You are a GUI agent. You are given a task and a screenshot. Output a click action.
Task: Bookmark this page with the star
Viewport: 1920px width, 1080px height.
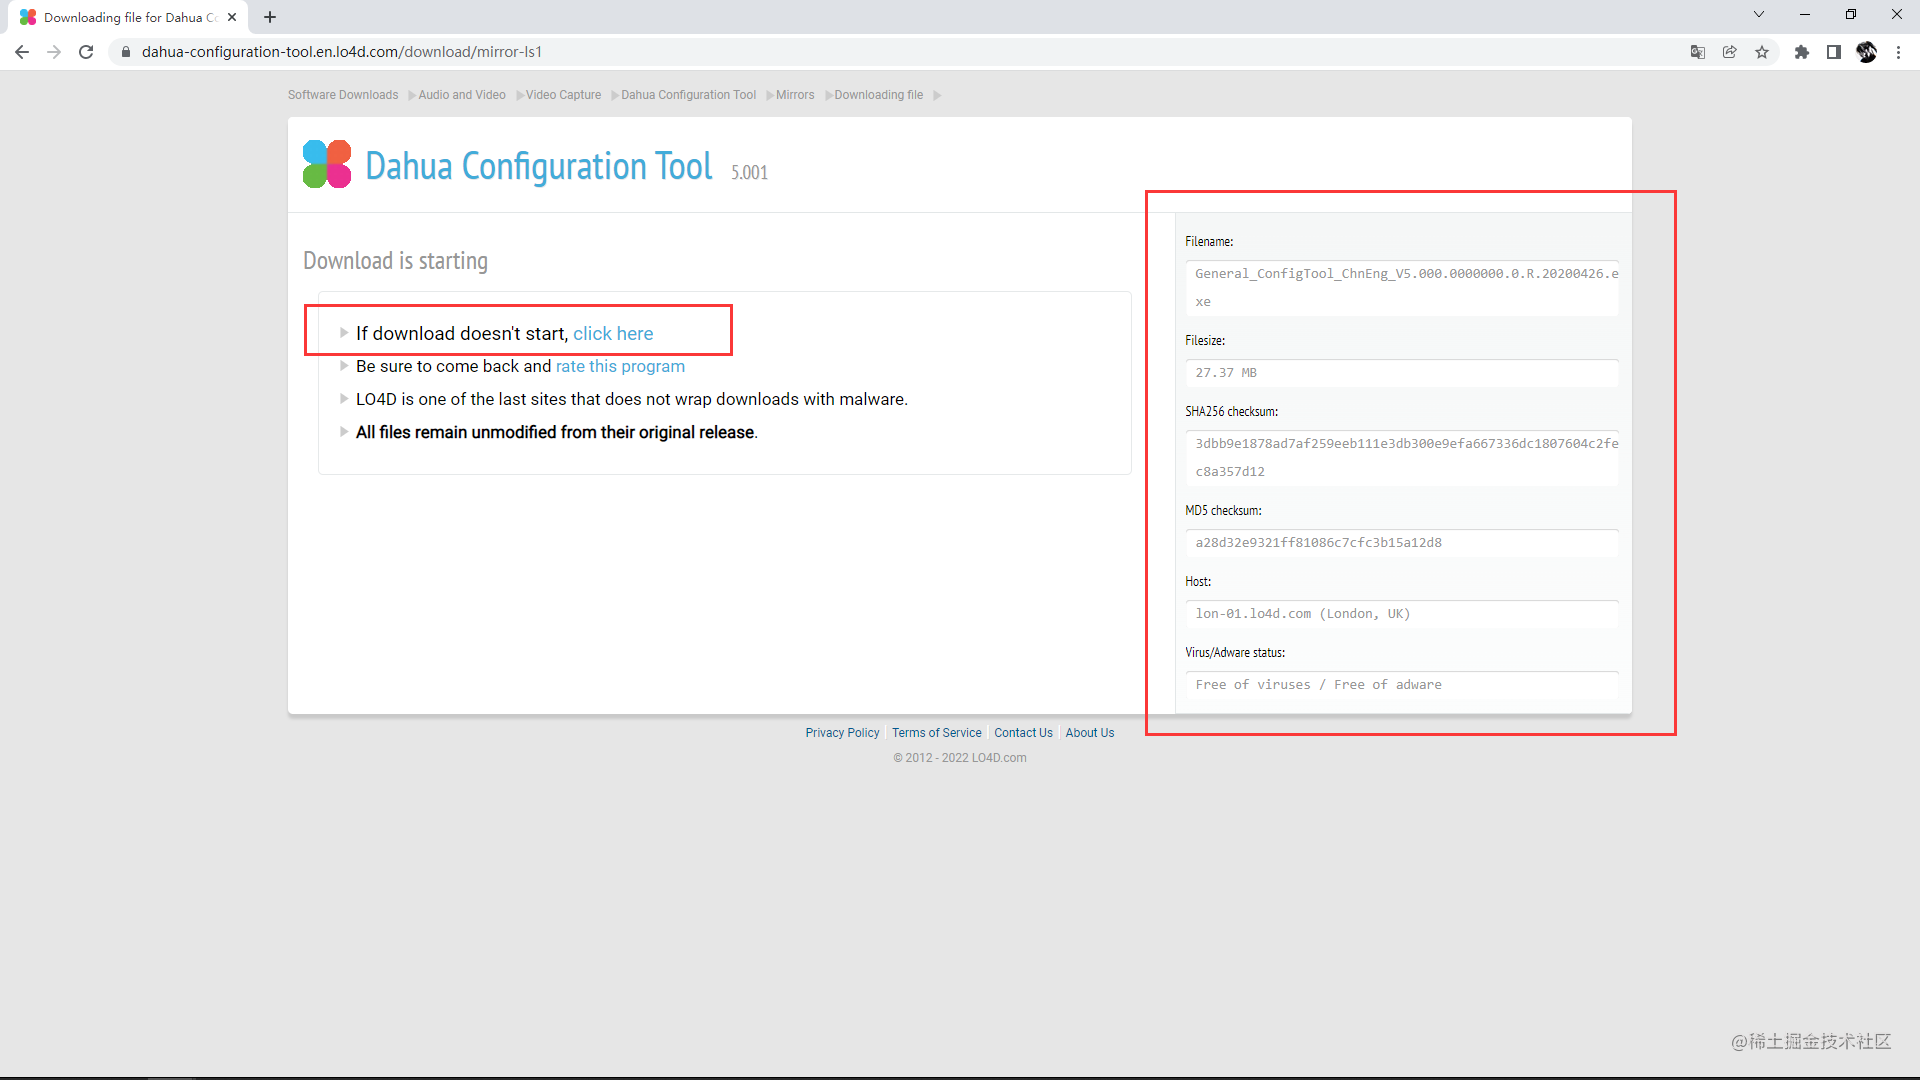coord(1762,52)
